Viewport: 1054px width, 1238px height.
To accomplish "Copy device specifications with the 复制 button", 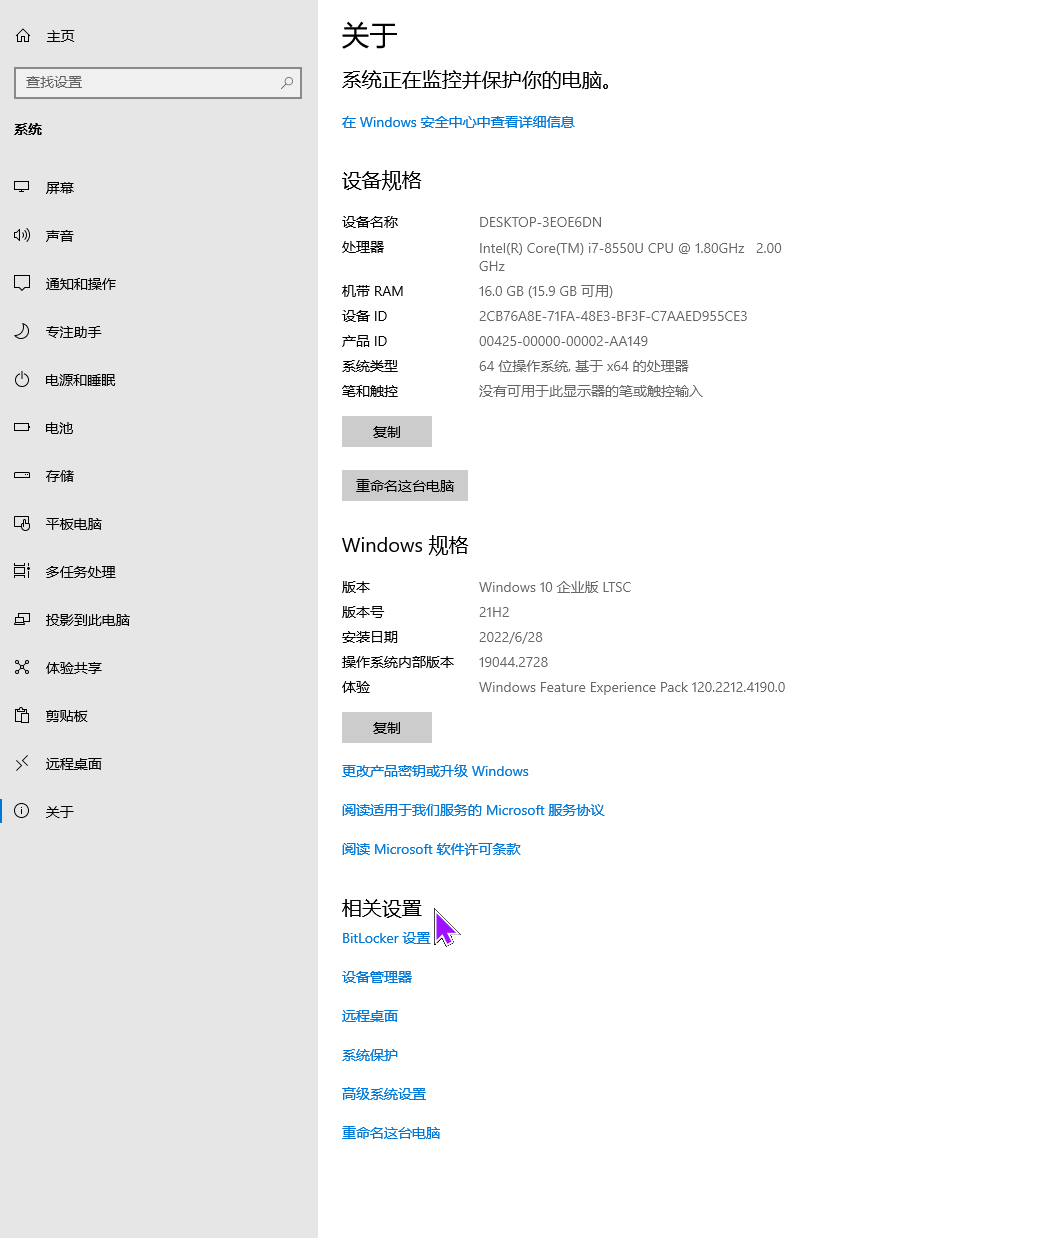I will 387,432.
